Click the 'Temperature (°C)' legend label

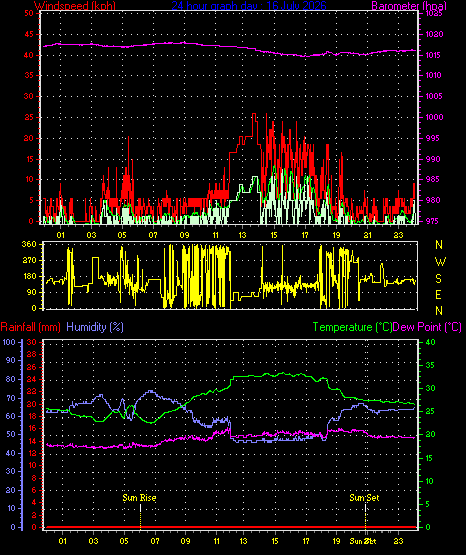352,327
